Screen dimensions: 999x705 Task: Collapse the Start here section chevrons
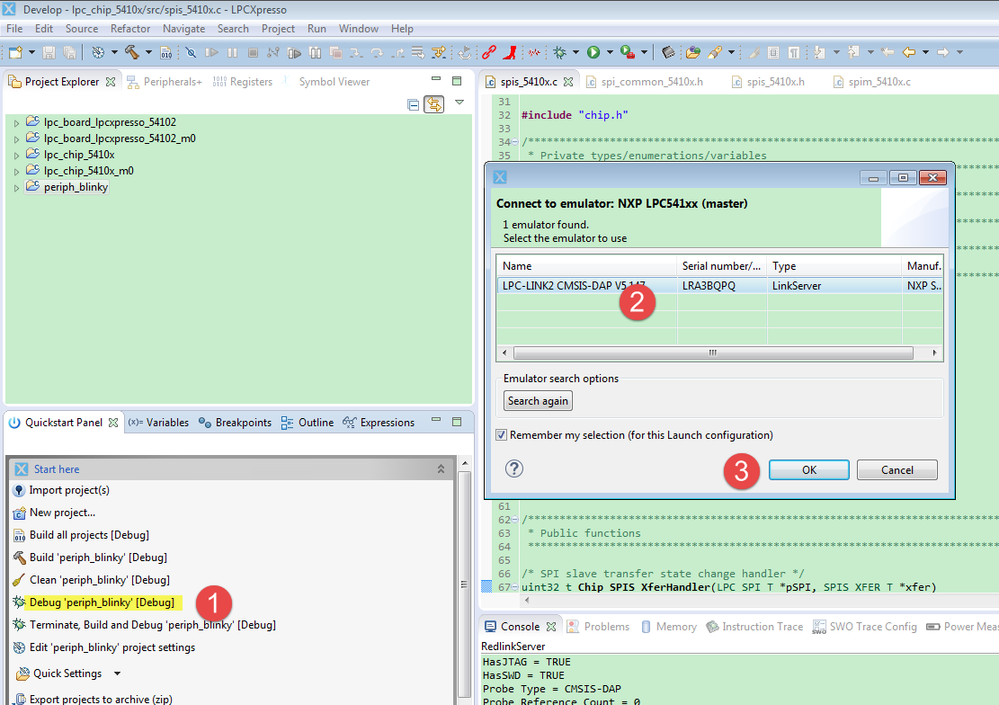441,469
